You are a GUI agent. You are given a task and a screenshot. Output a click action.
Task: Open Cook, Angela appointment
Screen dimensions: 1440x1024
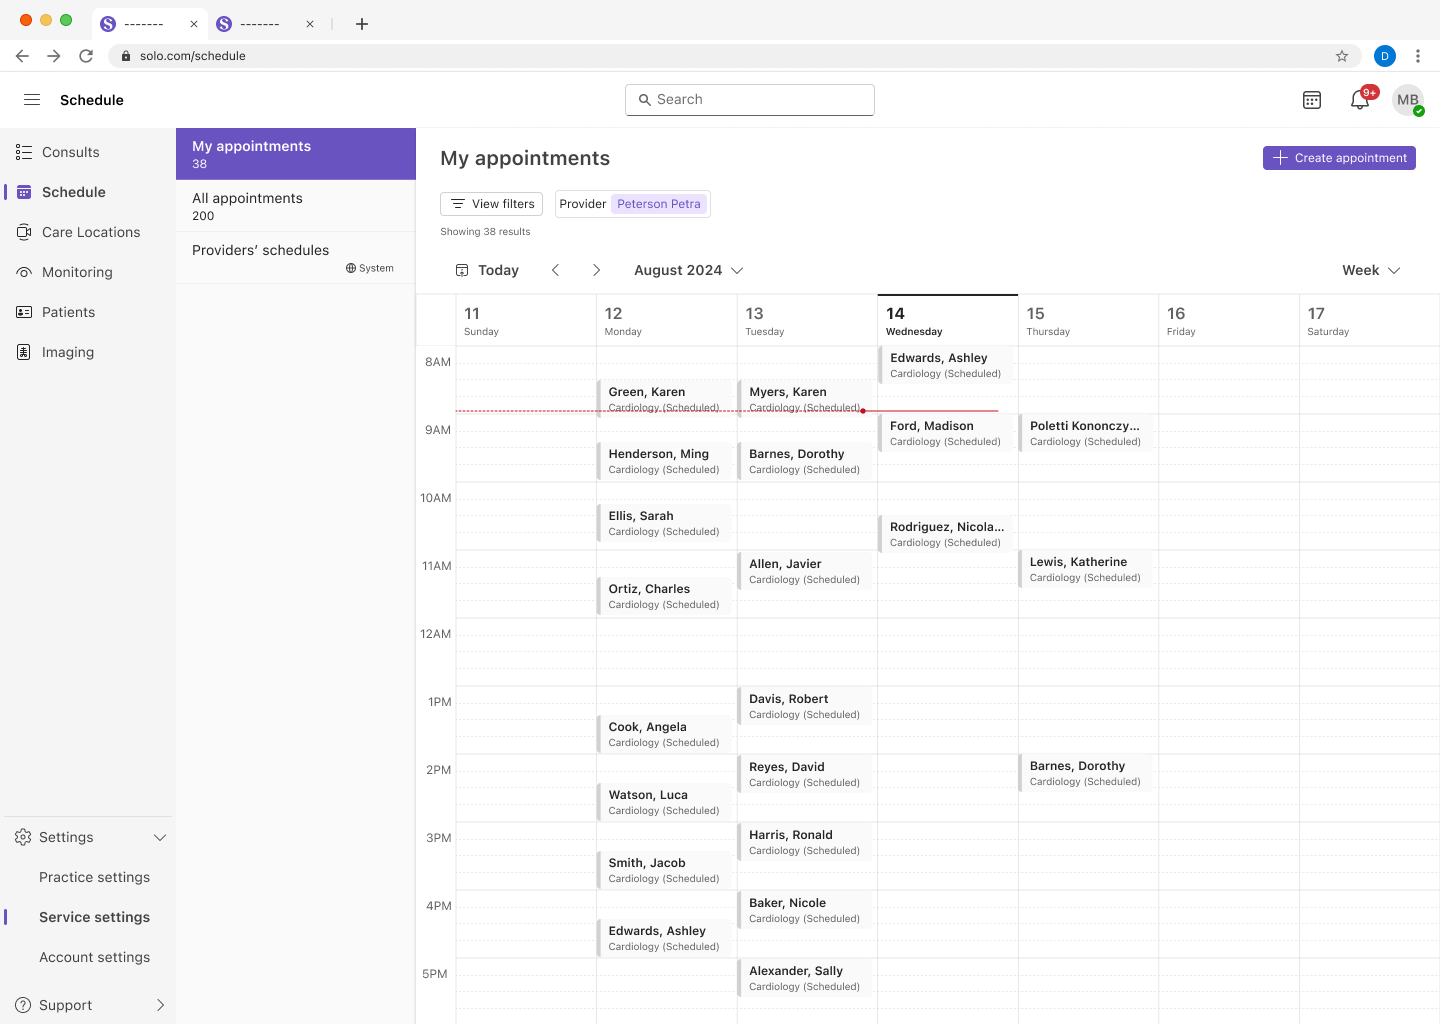[664, 732]
